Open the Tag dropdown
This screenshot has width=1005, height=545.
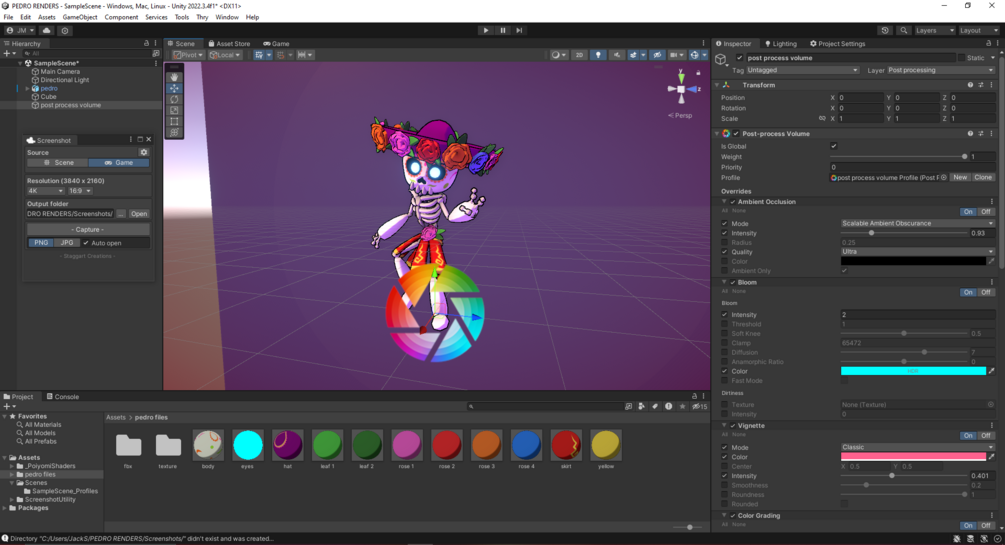[802, 70]
